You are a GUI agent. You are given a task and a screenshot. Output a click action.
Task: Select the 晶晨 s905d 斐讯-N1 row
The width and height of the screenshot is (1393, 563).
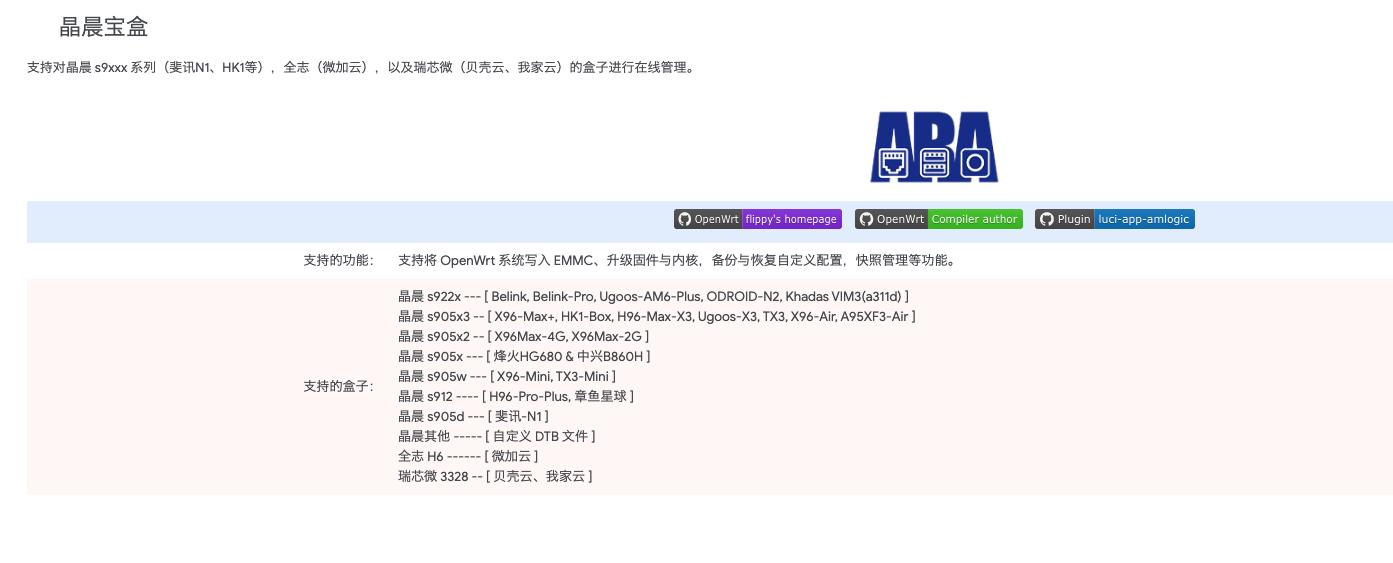click(x=473, y=416)
